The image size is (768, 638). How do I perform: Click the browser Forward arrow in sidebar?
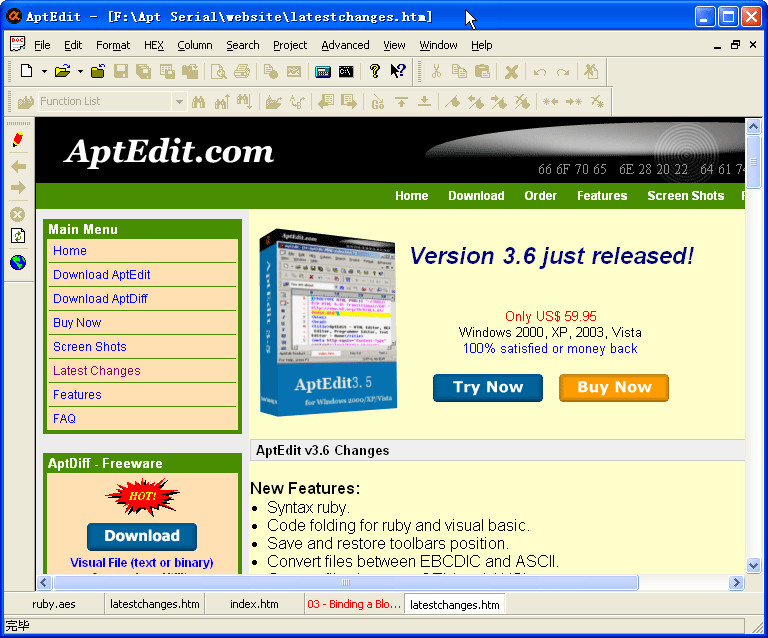coord(18,188)
